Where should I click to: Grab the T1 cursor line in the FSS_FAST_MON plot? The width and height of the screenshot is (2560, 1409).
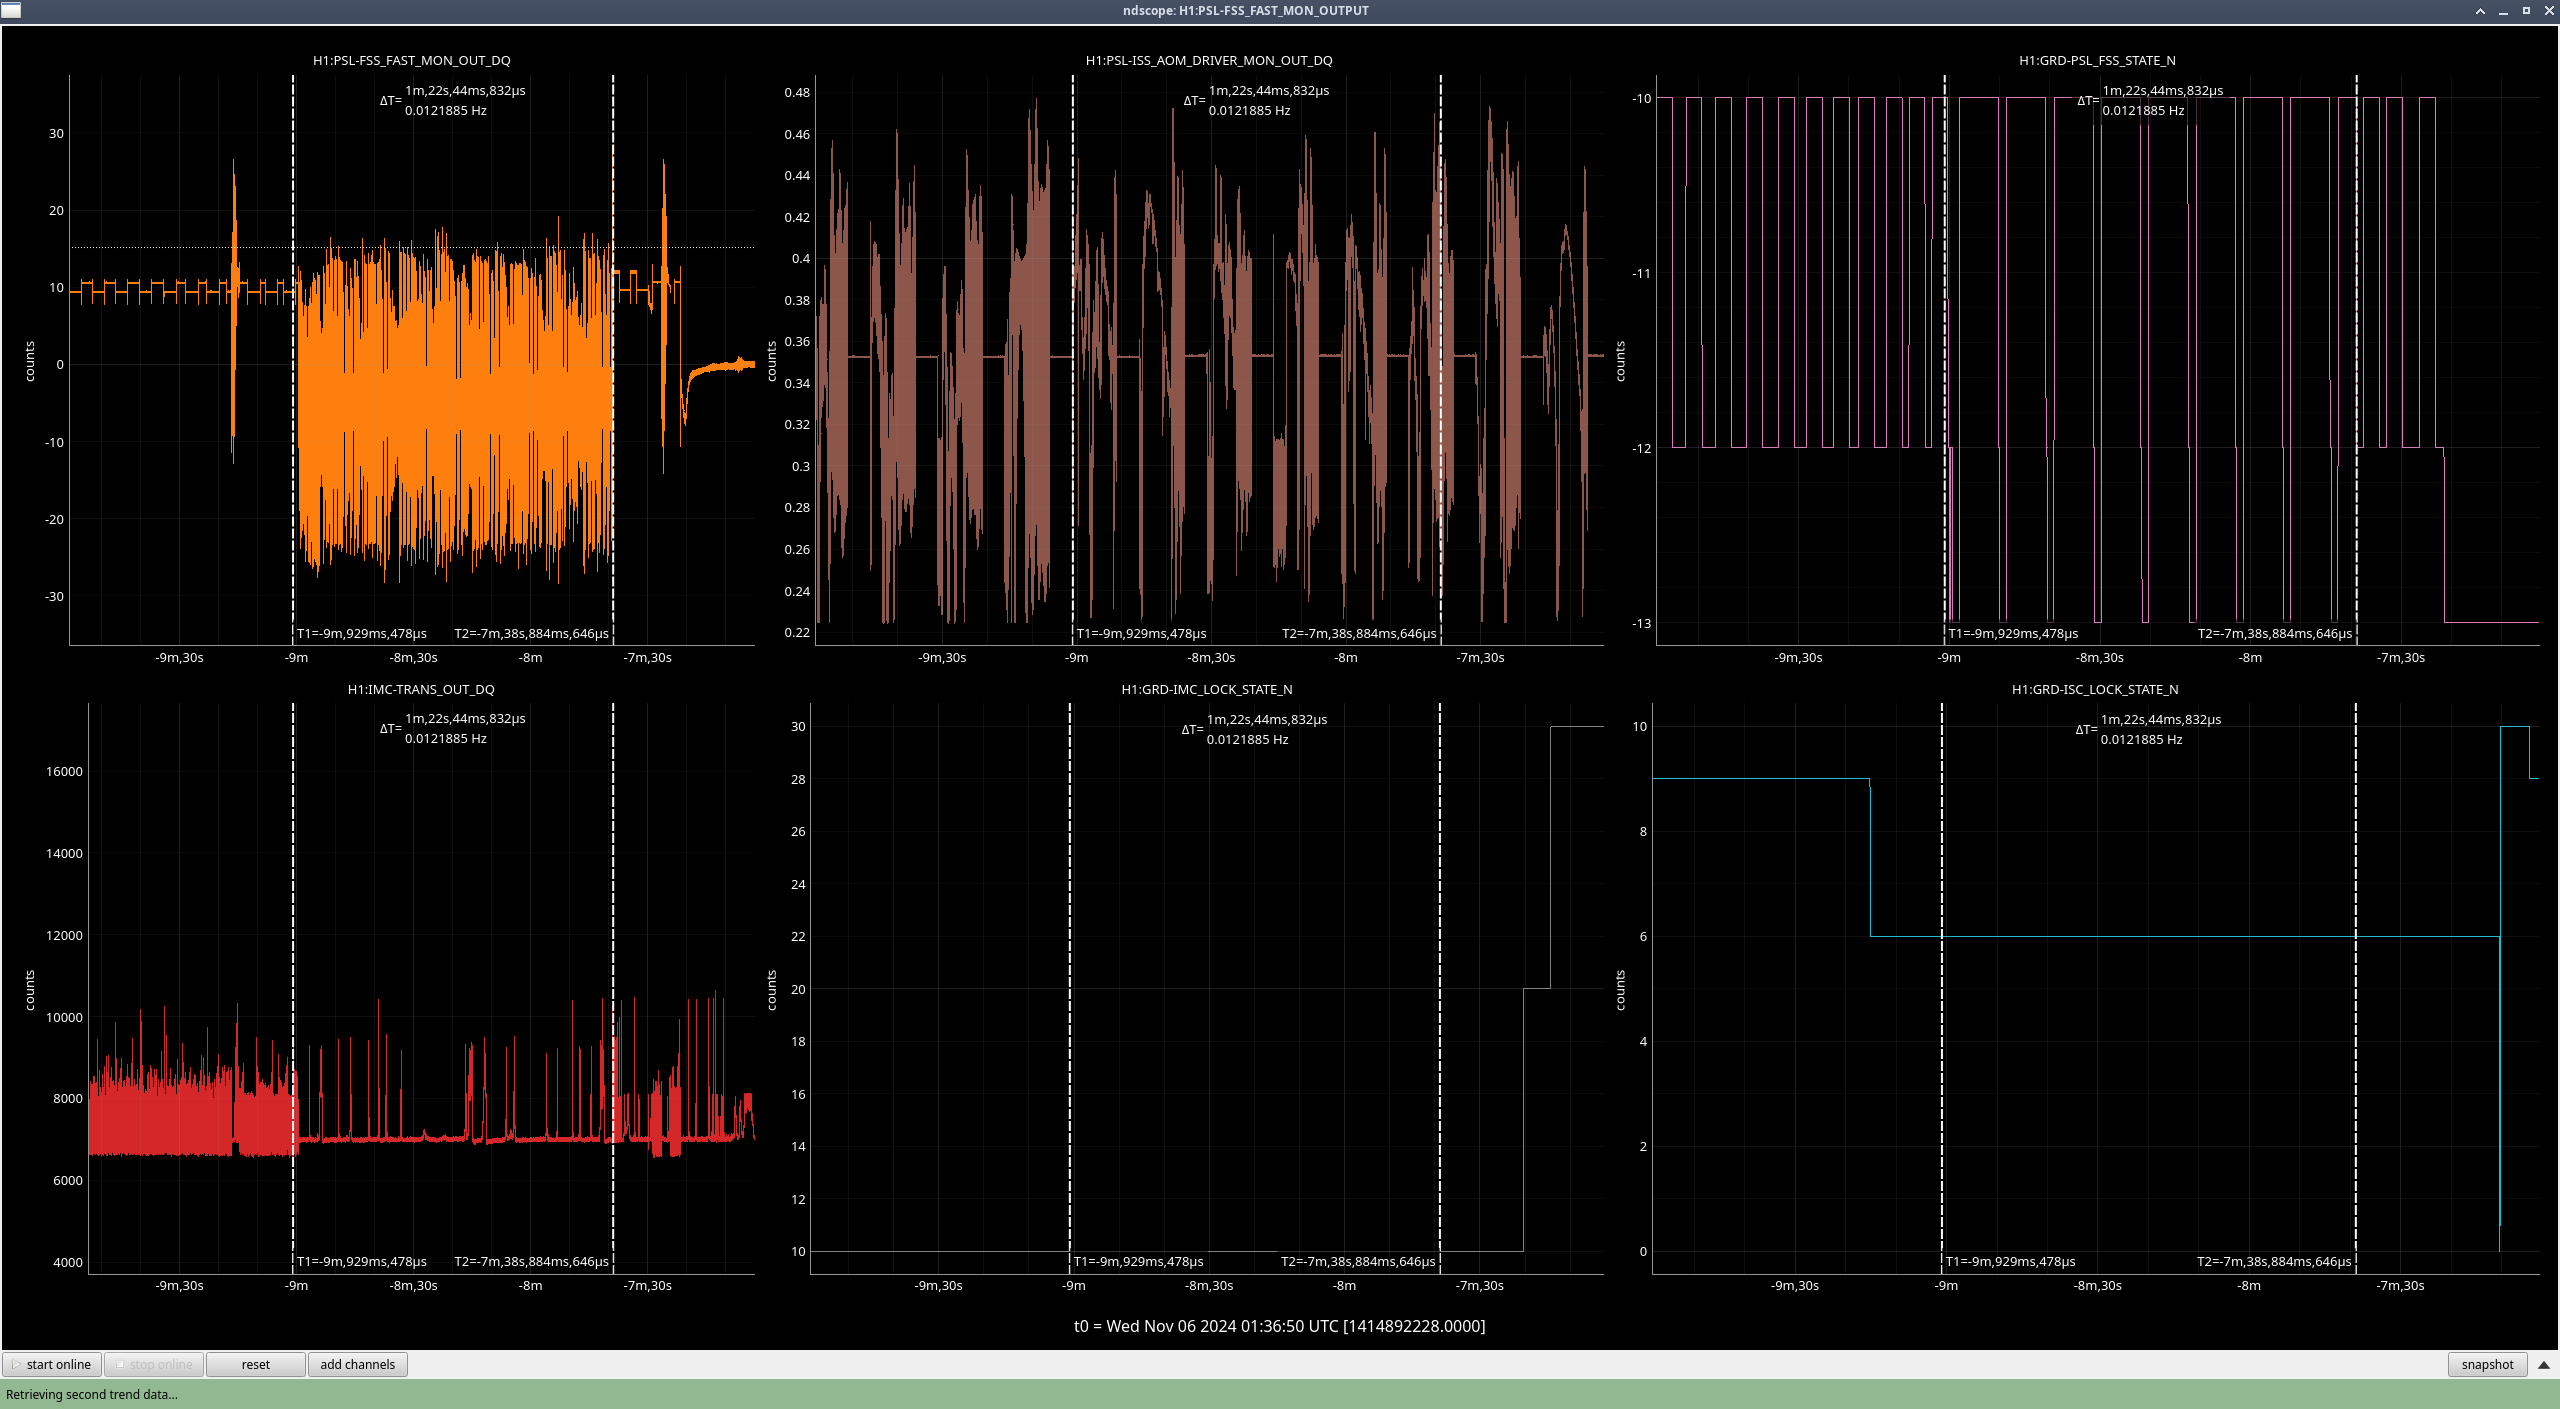(x=293, y=360)
